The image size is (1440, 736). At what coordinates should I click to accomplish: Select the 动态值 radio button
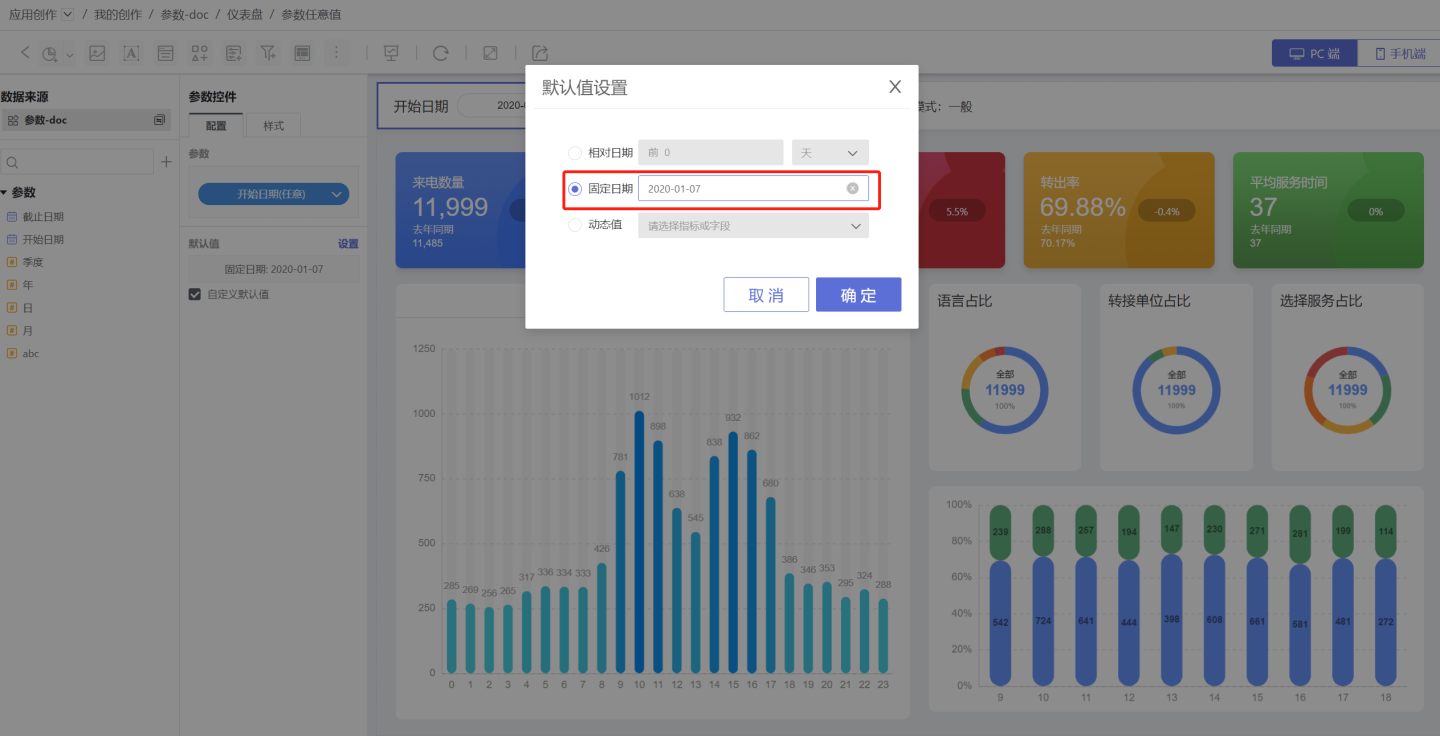(575, 225)
